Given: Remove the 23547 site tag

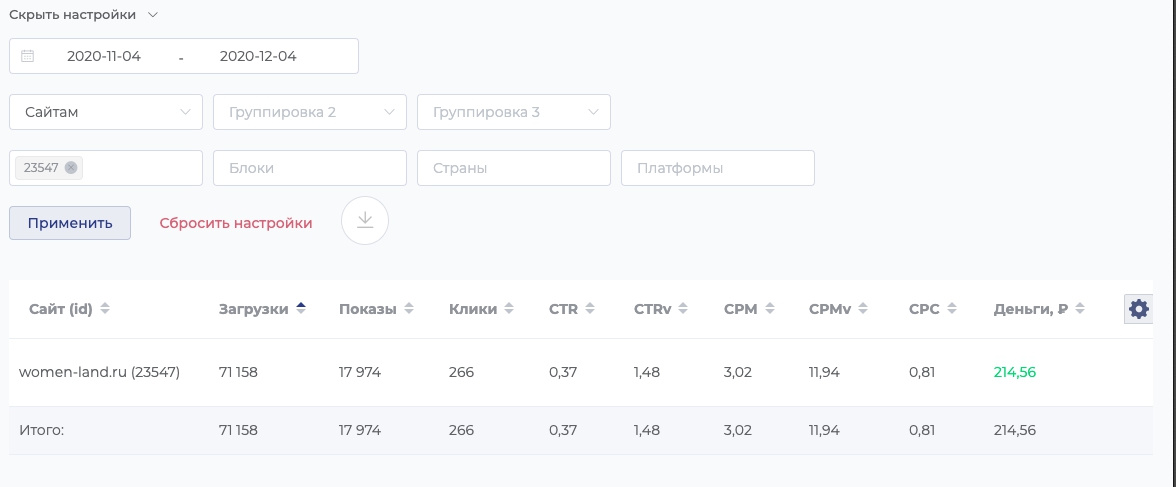Looking at the screenshot, I should 71,168.
